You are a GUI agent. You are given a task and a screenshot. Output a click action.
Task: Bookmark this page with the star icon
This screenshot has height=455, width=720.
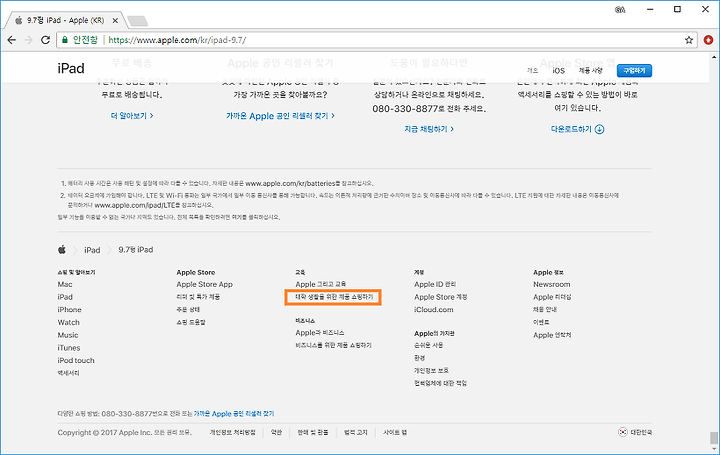(x=689, y=40)
